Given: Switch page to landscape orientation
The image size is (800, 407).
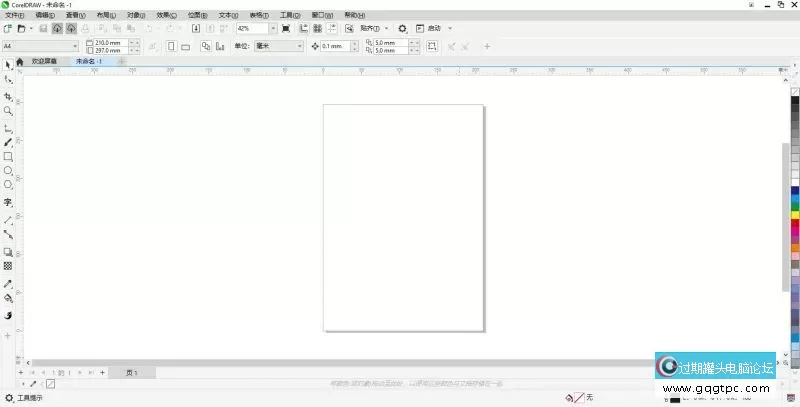Looking at the screenshot, I should click(184, 46).
